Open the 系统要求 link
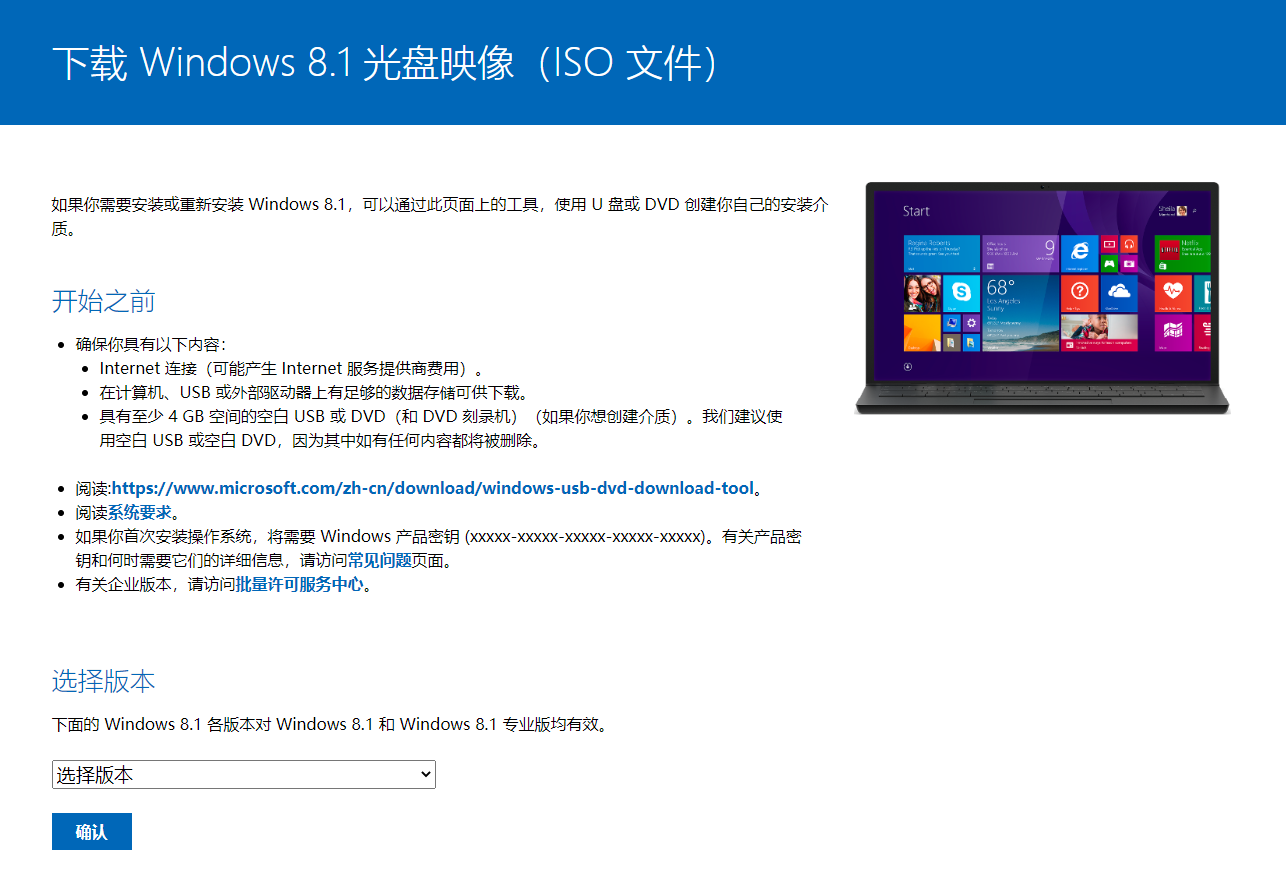 (x=140, y=513)
